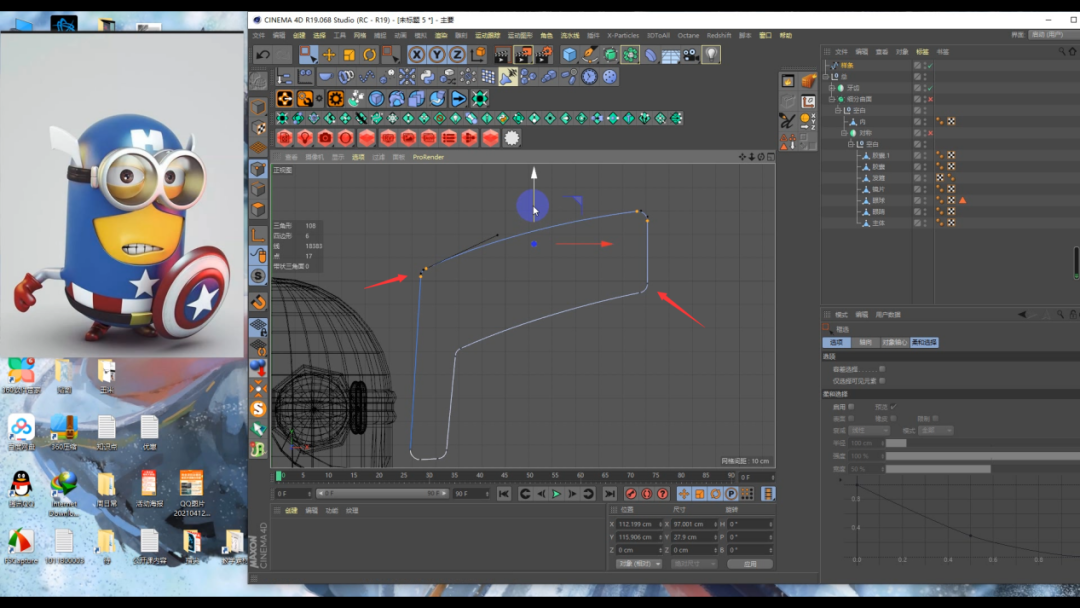Expand the 牙齿 tree node

832,88
